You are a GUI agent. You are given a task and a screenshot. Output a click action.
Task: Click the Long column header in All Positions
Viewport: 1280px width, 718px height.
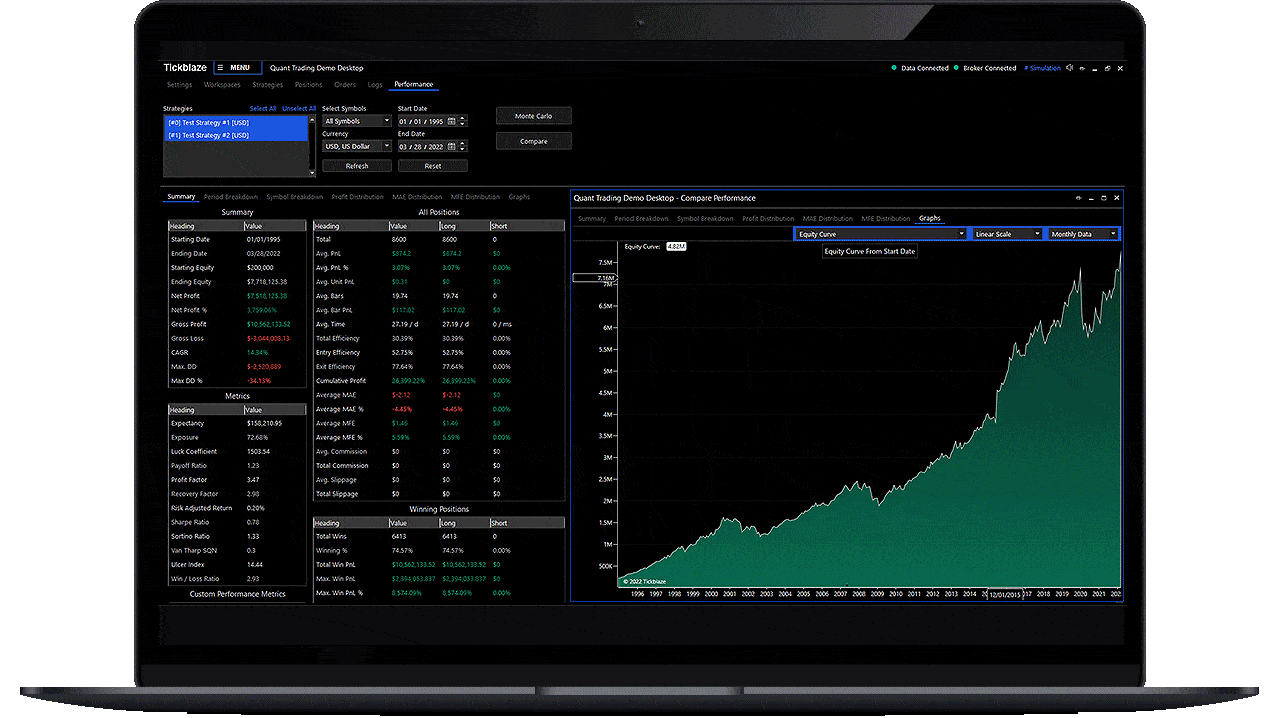point(462,226)
